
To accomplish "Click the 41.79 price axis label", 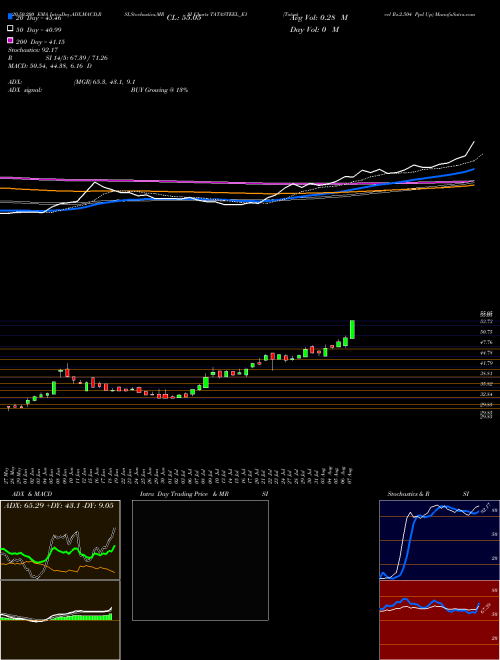I will pos(487,363).
